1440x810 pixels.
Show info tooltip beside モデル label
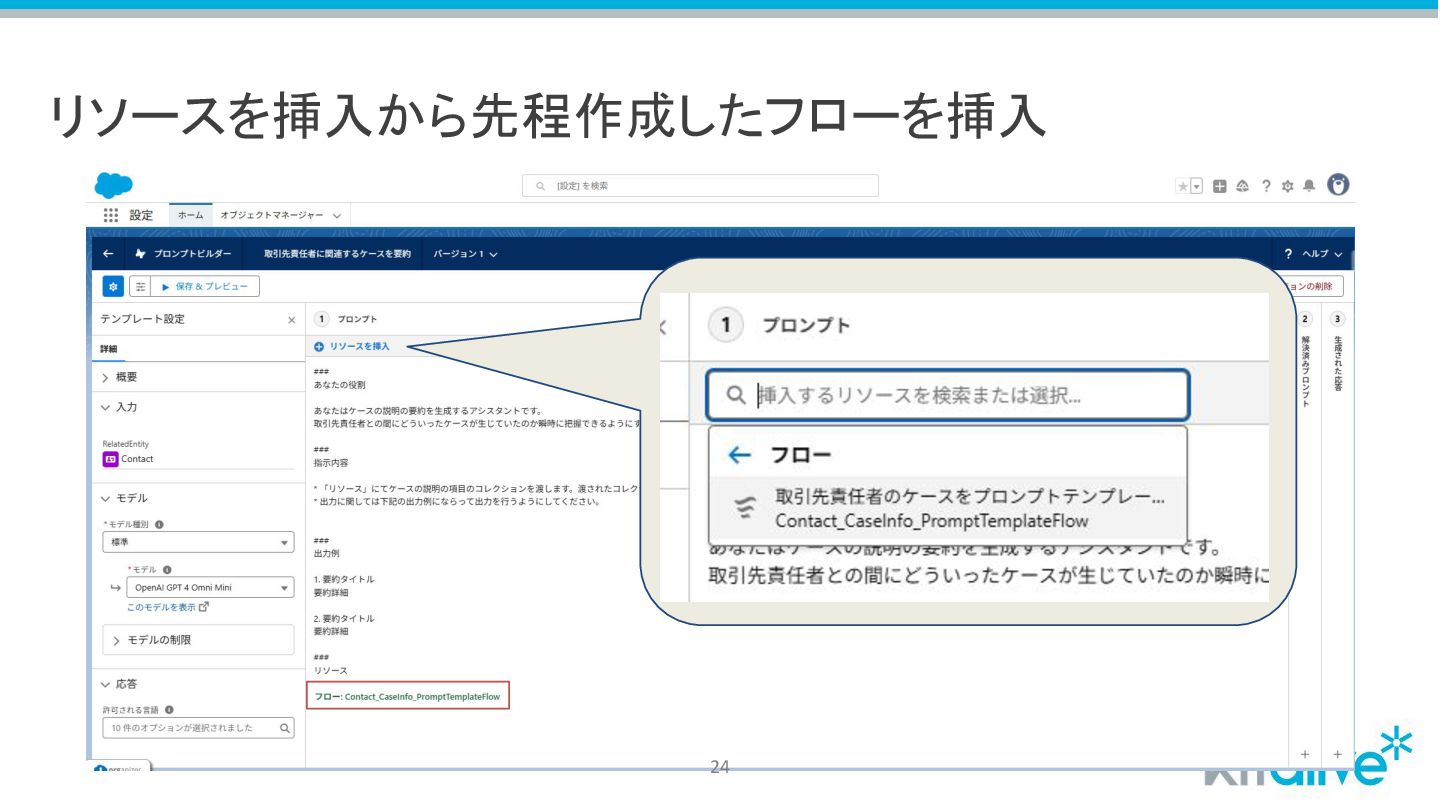(165, 569)
